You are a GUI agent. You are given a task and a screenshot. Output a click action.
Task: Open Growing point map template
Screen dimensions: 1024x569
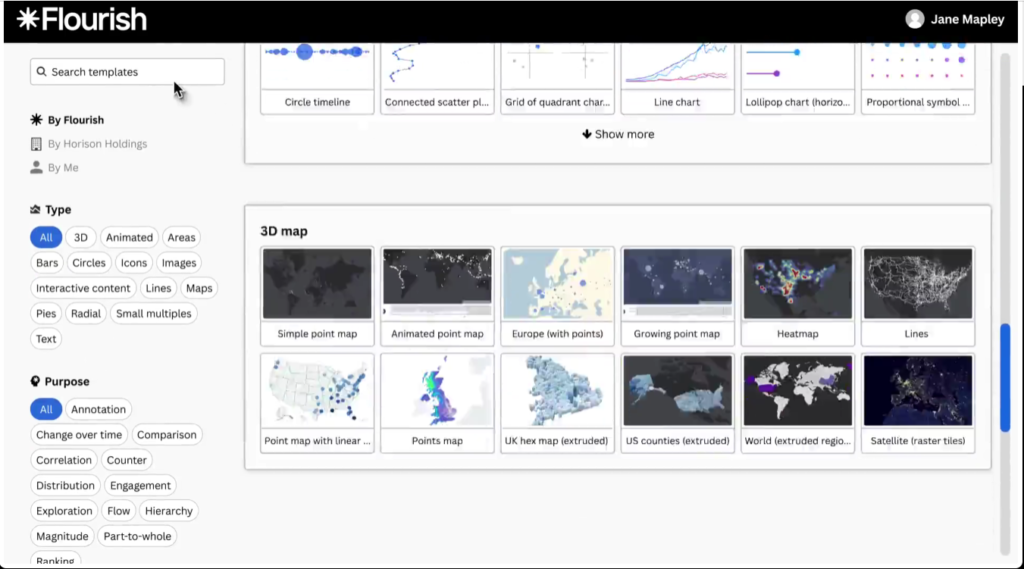click(677, 296)
